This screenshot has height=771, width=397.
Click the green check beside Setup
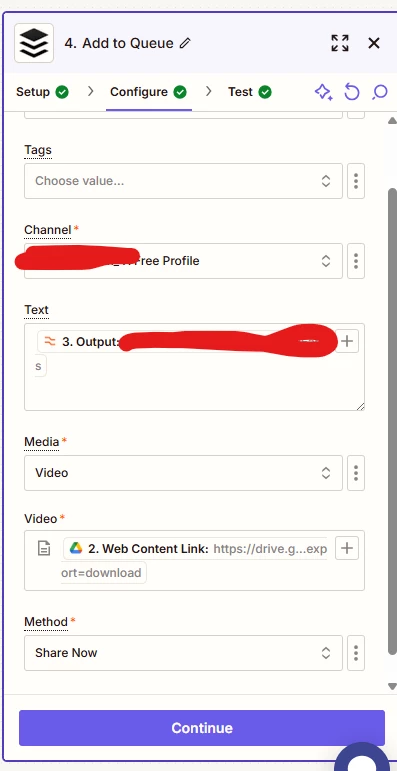(62, 92)
